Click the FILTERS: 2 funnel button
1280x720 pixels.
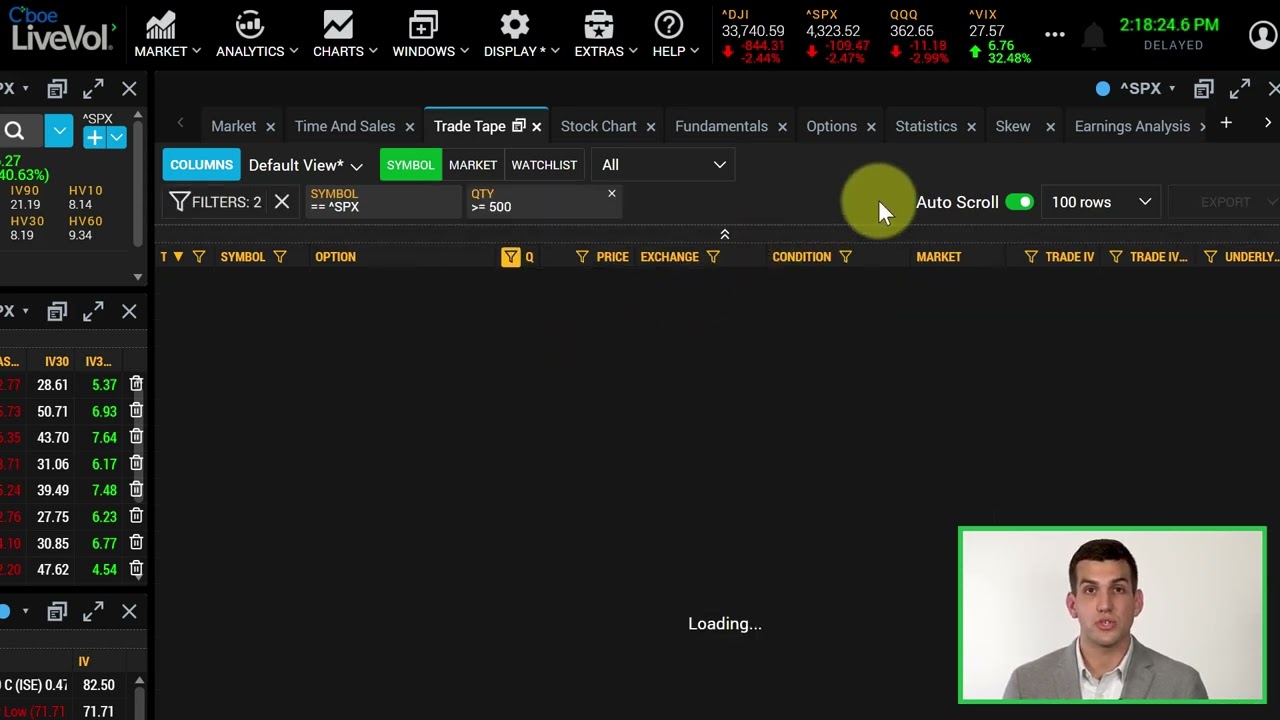(x=215, y=202)
